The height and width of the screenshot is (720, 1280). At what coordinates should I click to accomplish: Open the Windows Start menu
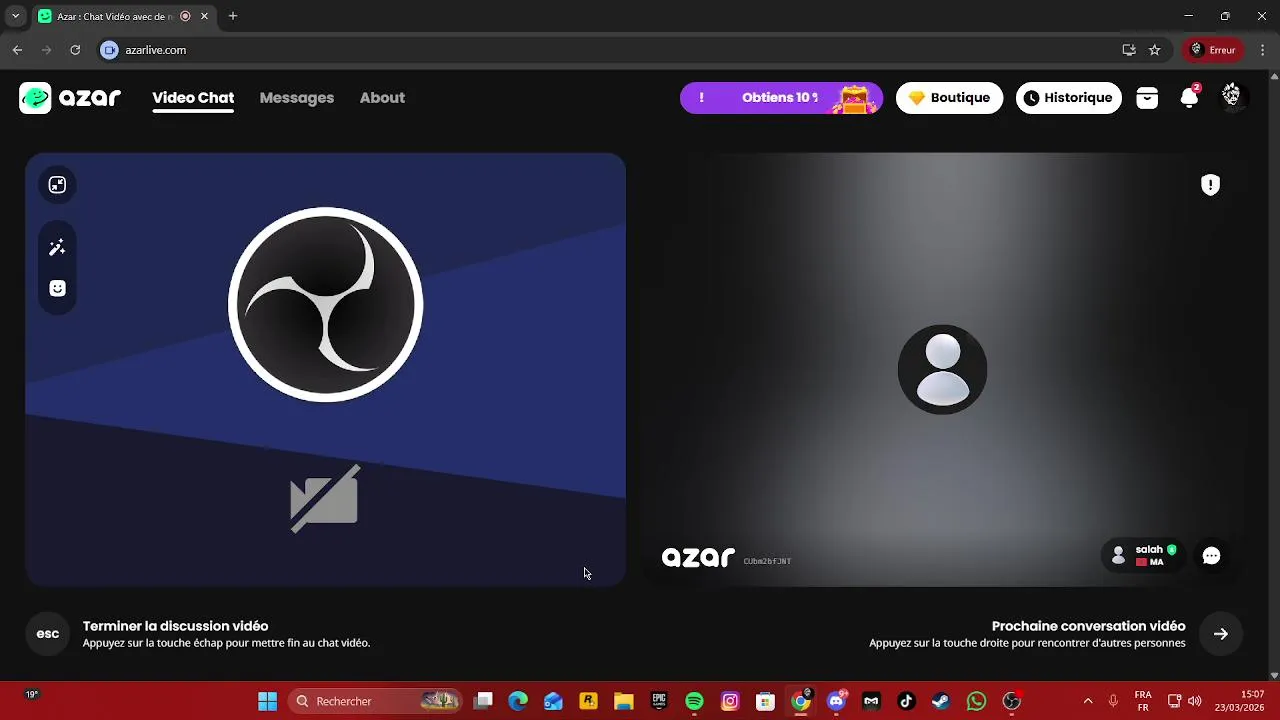pos(267,701)
